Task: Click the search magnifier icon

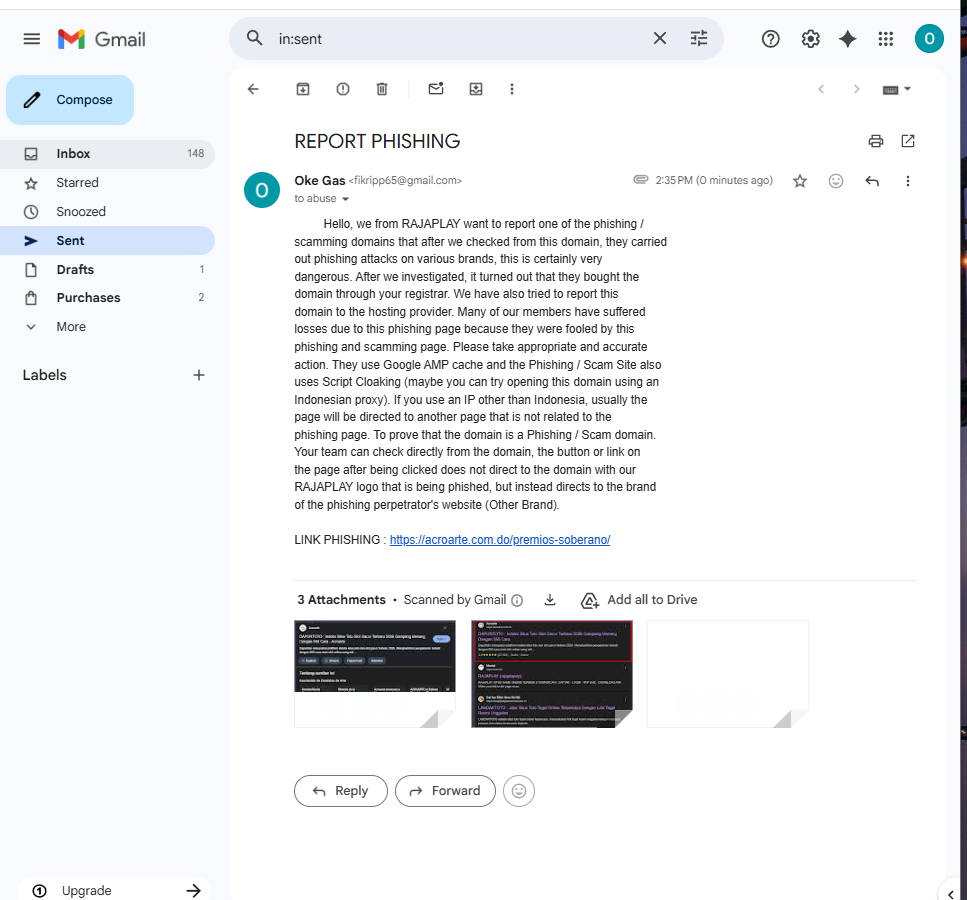Action: [254, 38]
